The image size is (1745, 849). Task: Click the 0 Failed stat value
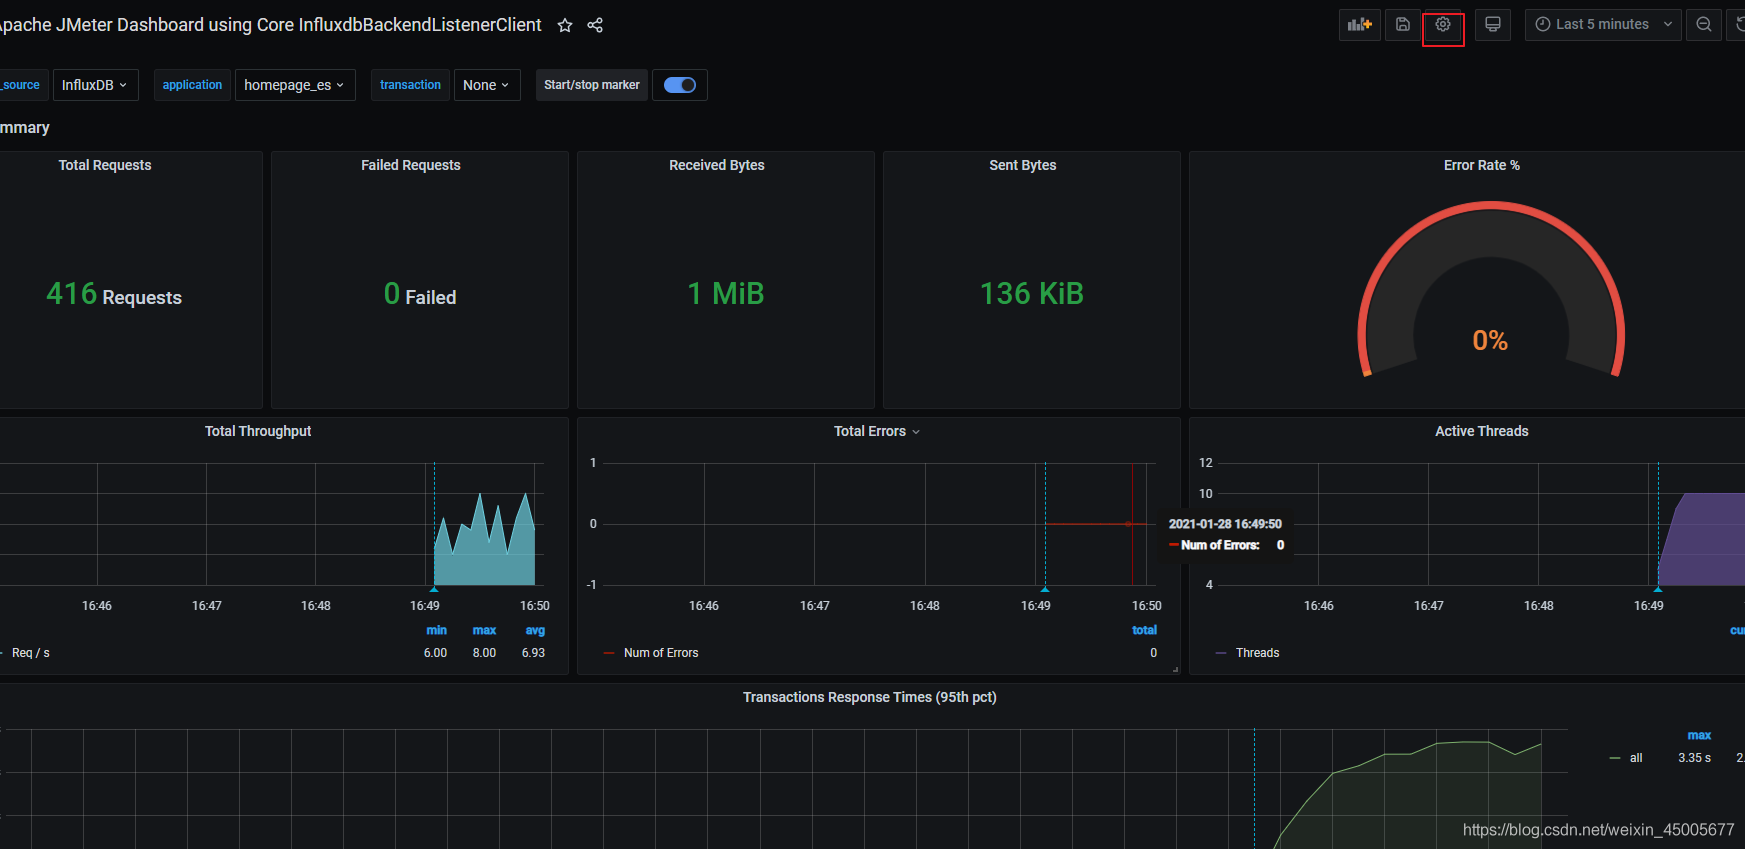pos(420,294)
